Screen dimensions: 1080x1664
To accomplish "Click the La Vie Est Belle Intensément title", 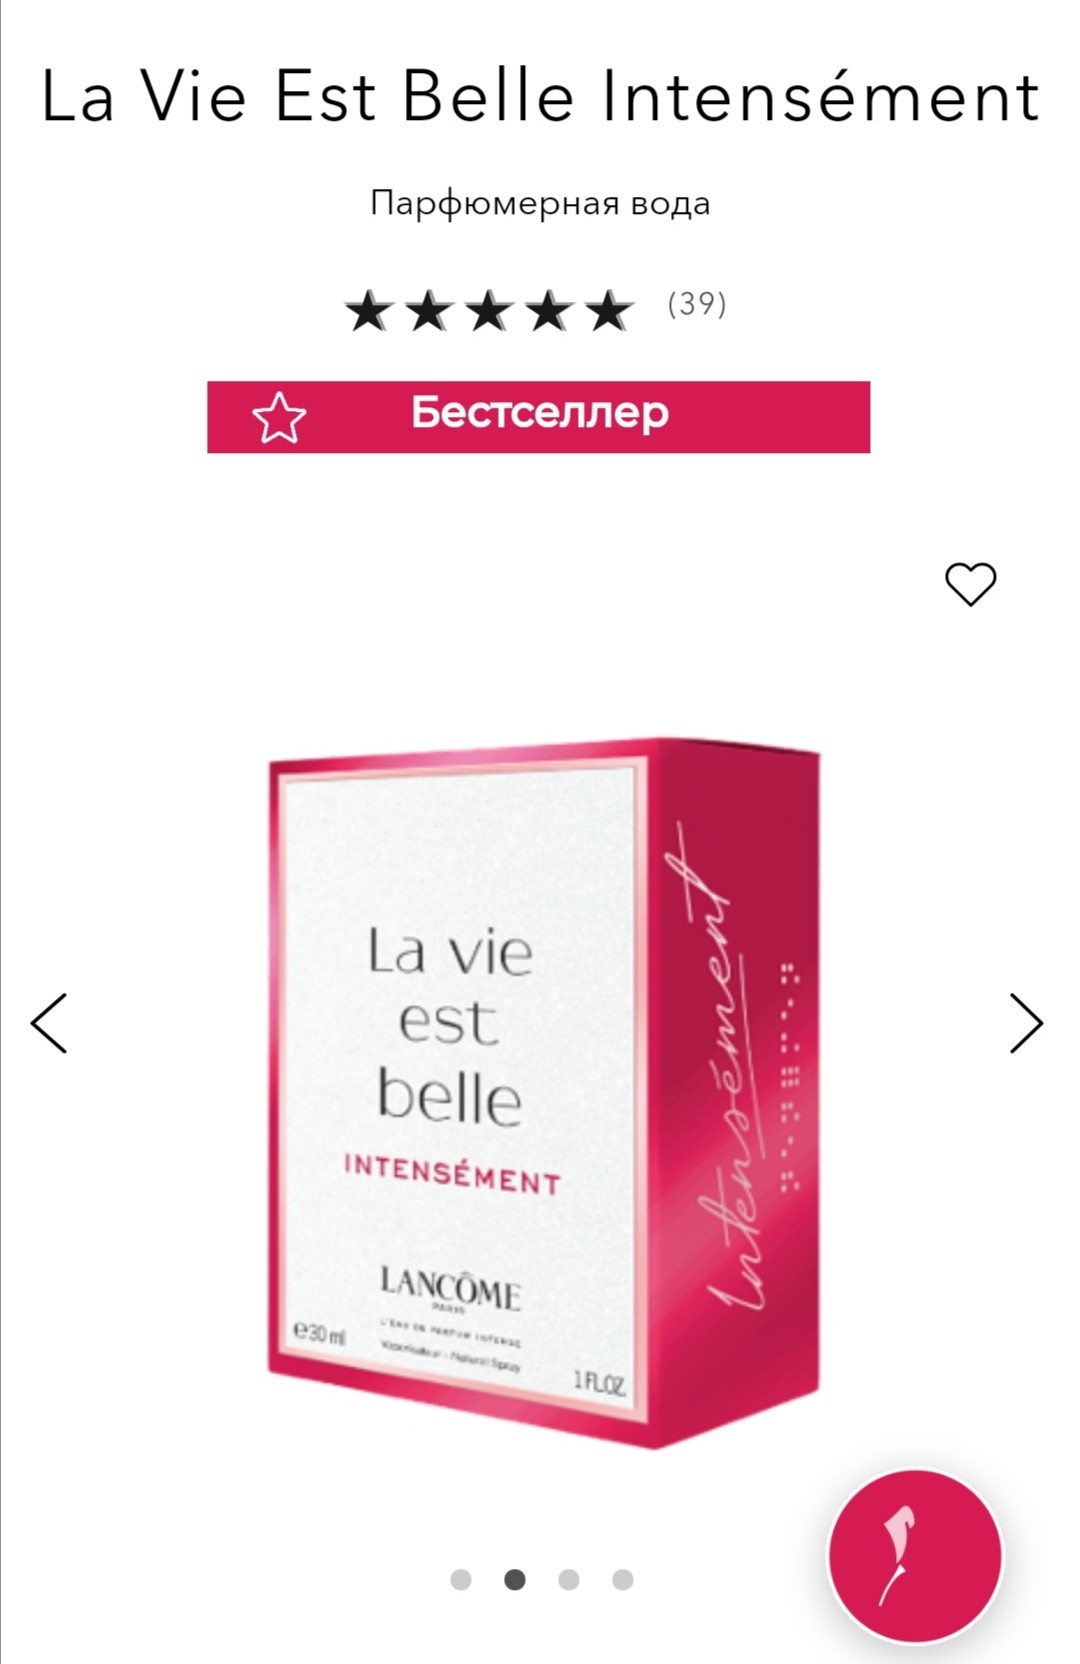I will [540, 97].
